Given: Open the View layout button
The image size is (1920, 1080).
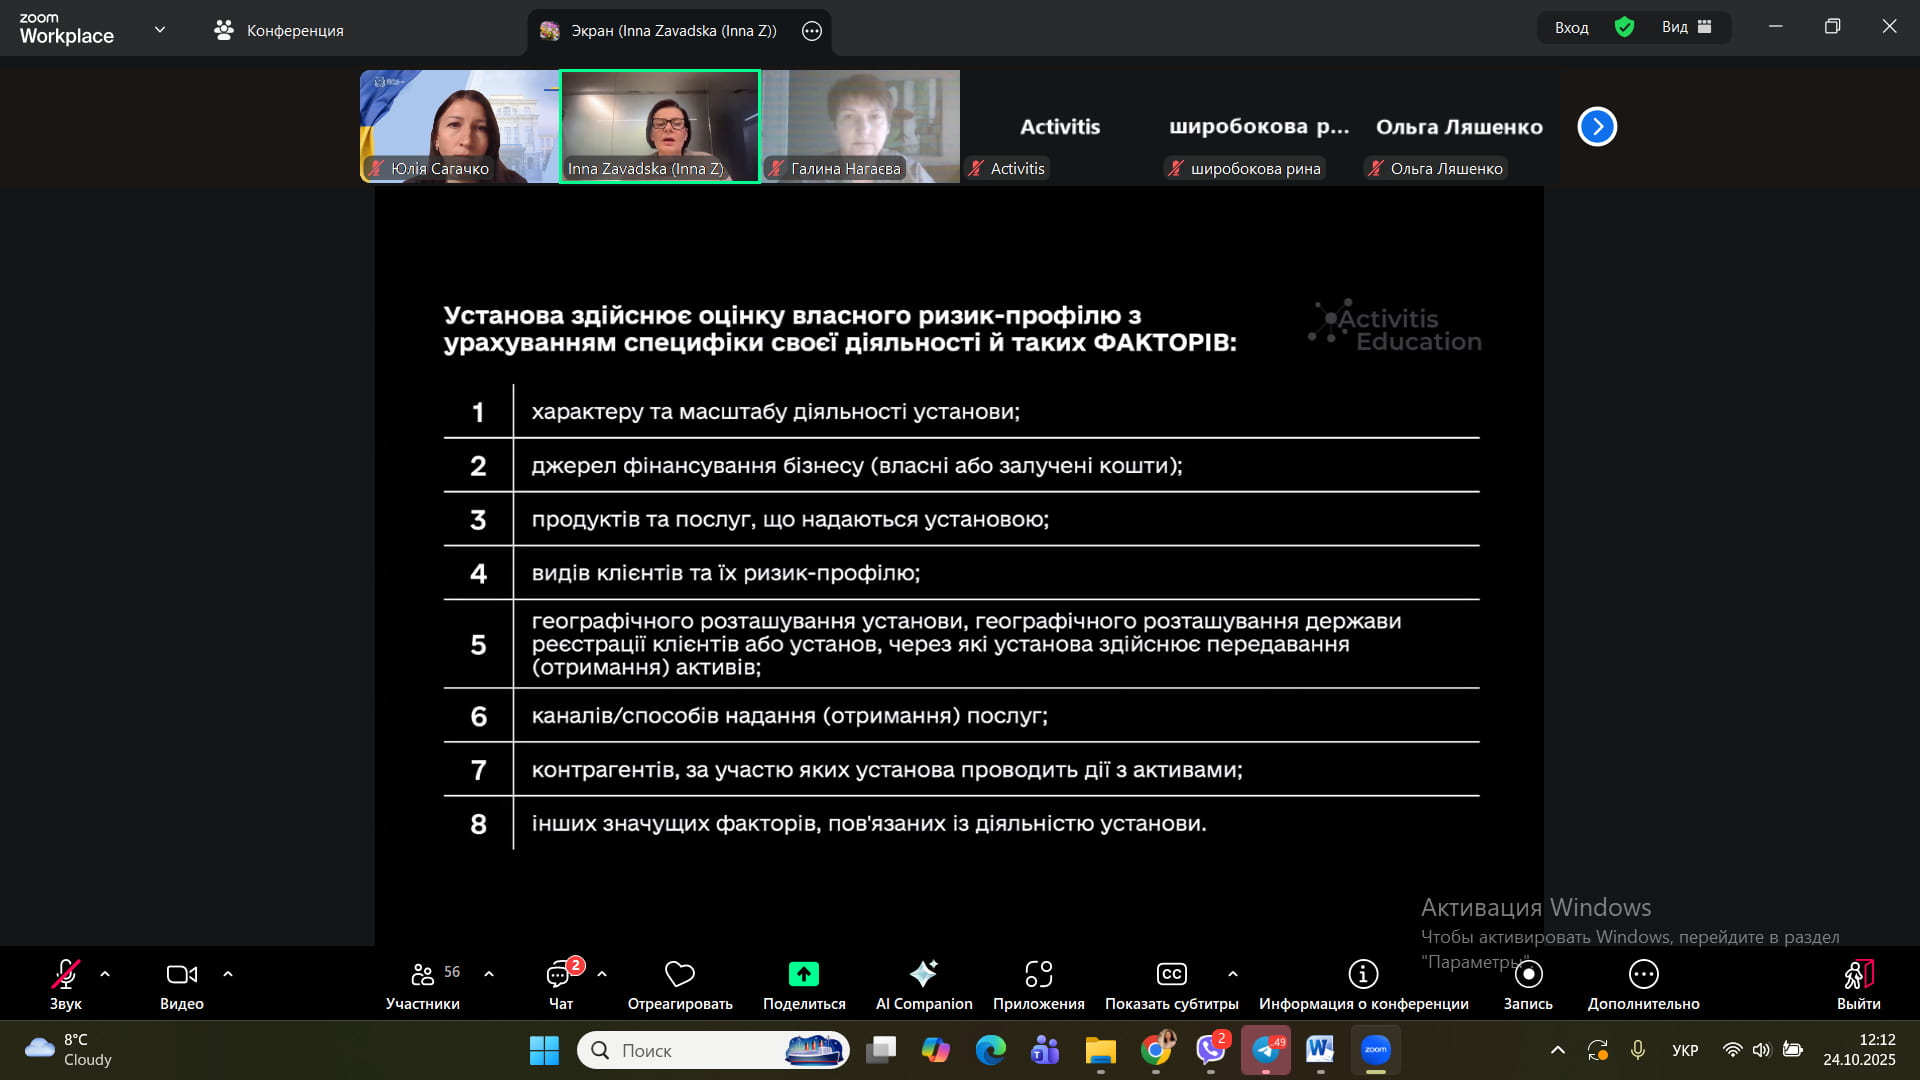Looking at the screenshot, I should pos(1686,28).
